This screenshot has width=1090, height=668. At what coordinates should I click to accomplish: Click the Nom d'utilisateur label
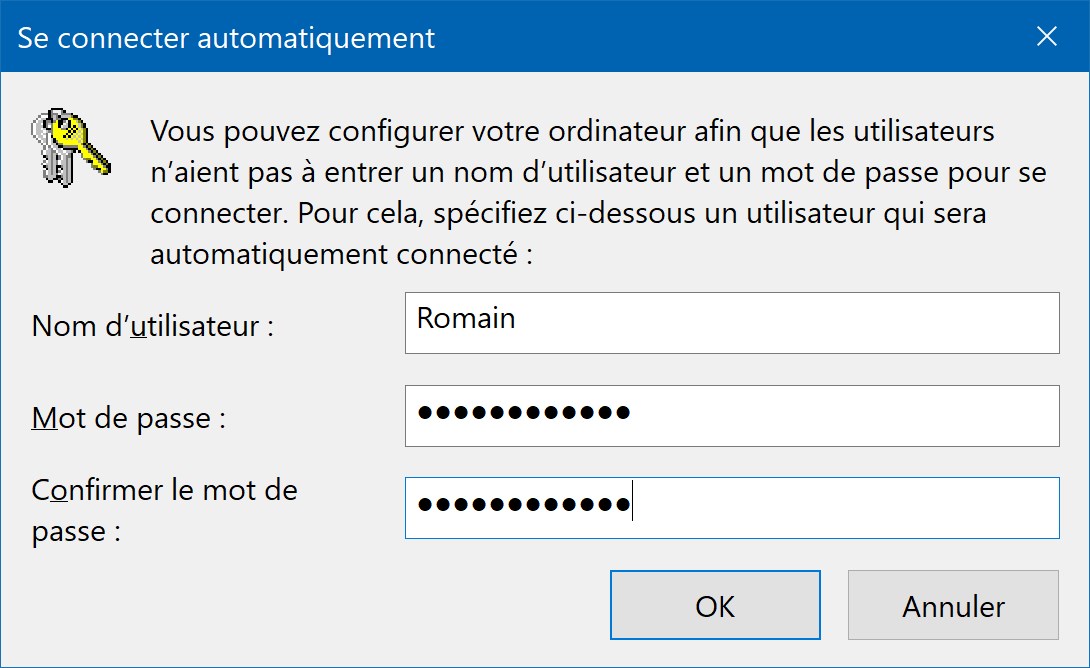click(153, 325)
